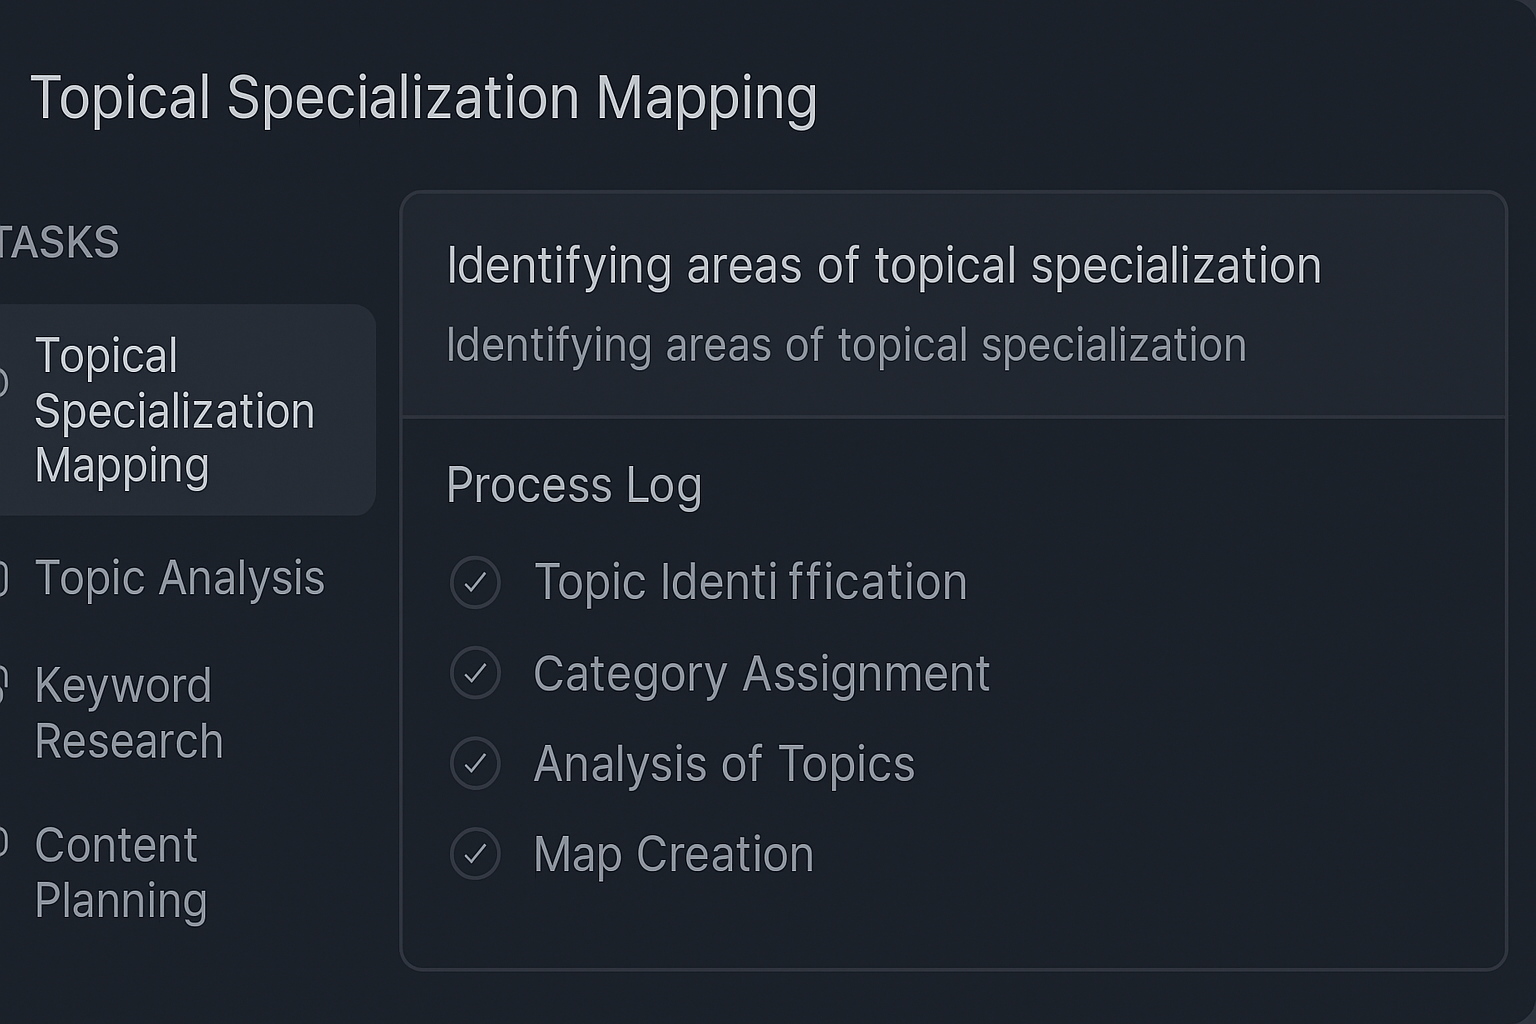
Task: Open the Content Planning task
Action: point(120,872)
